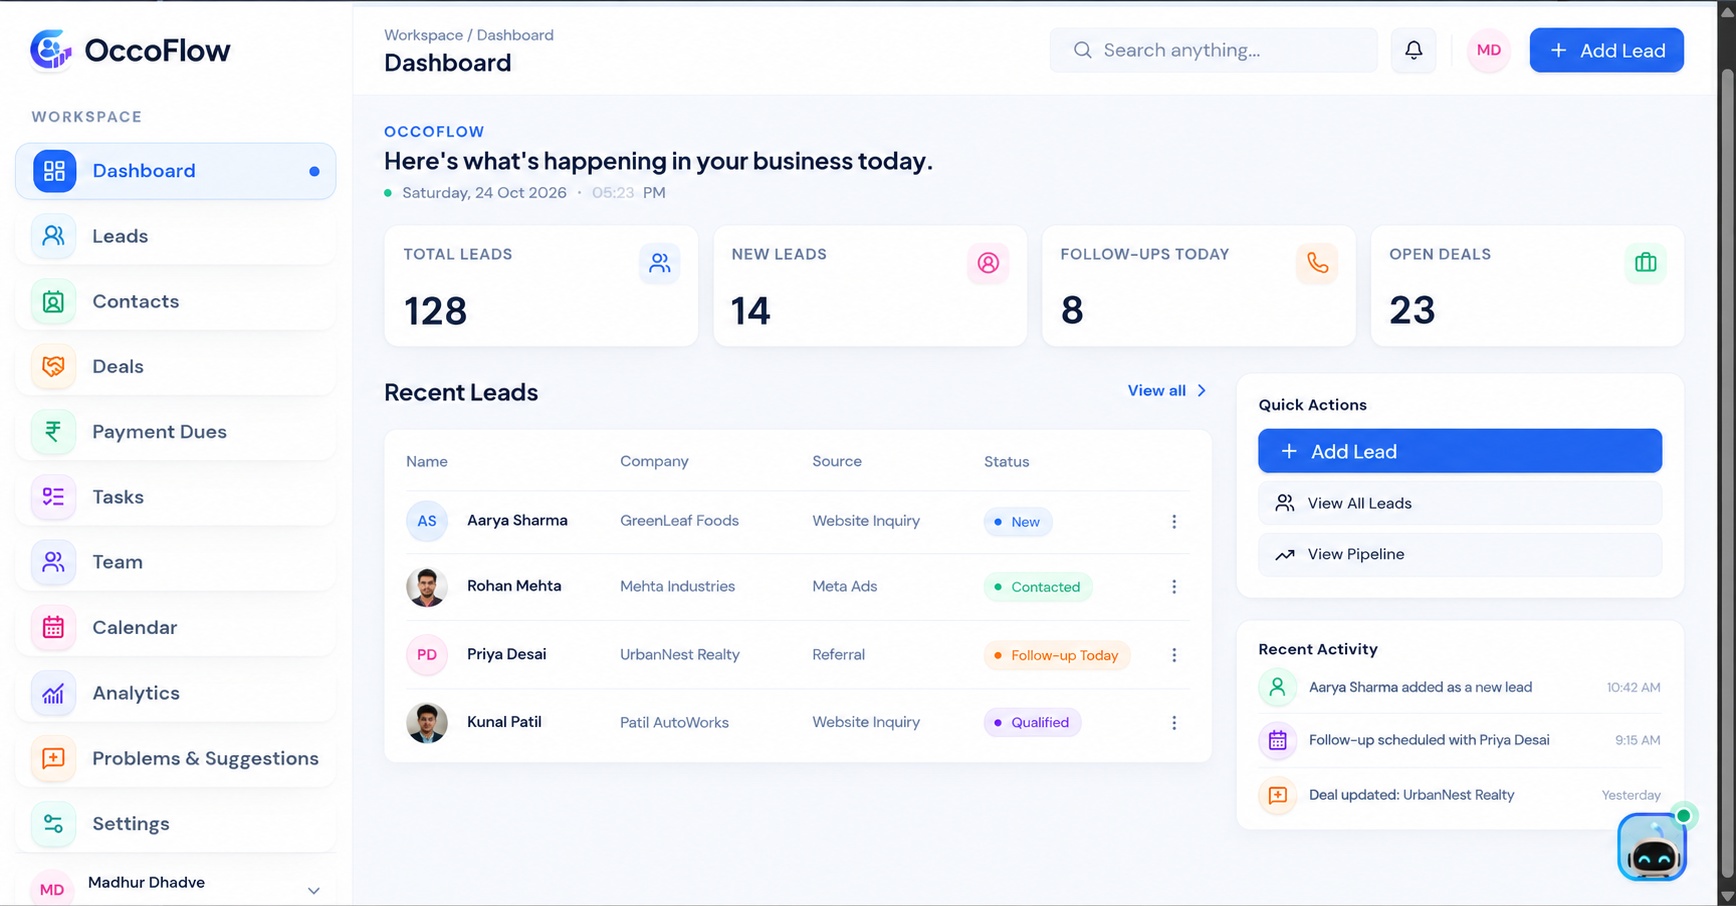The image size is (1736, 906).
Task: Click the 128 total leads value
Action: [x=435, y=311]
